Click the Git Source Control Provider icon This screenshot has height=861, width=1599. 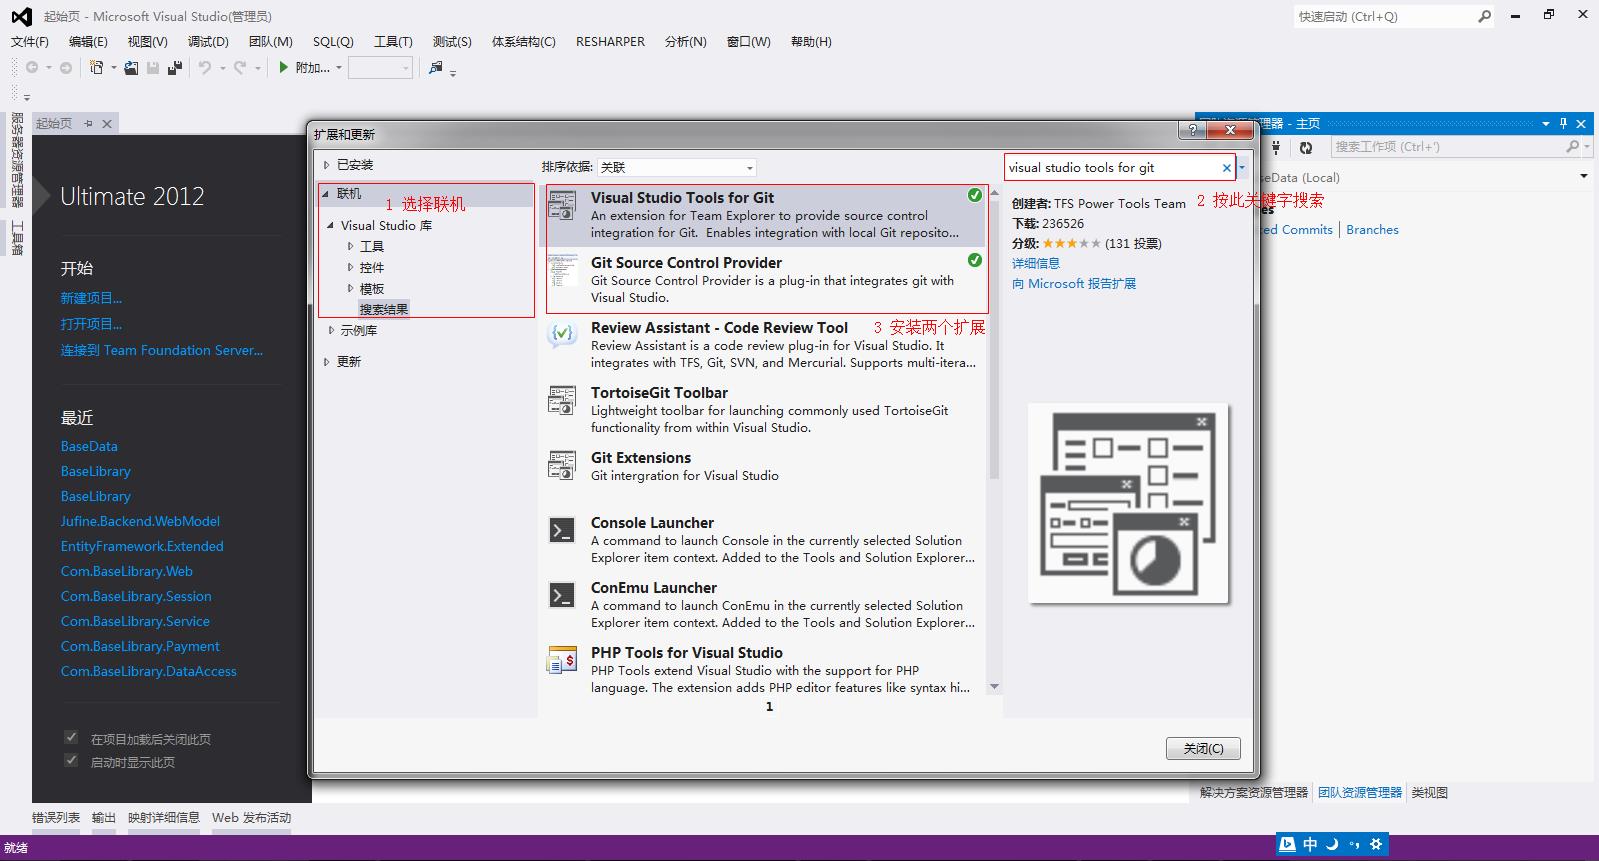click(x=562, y=270)
